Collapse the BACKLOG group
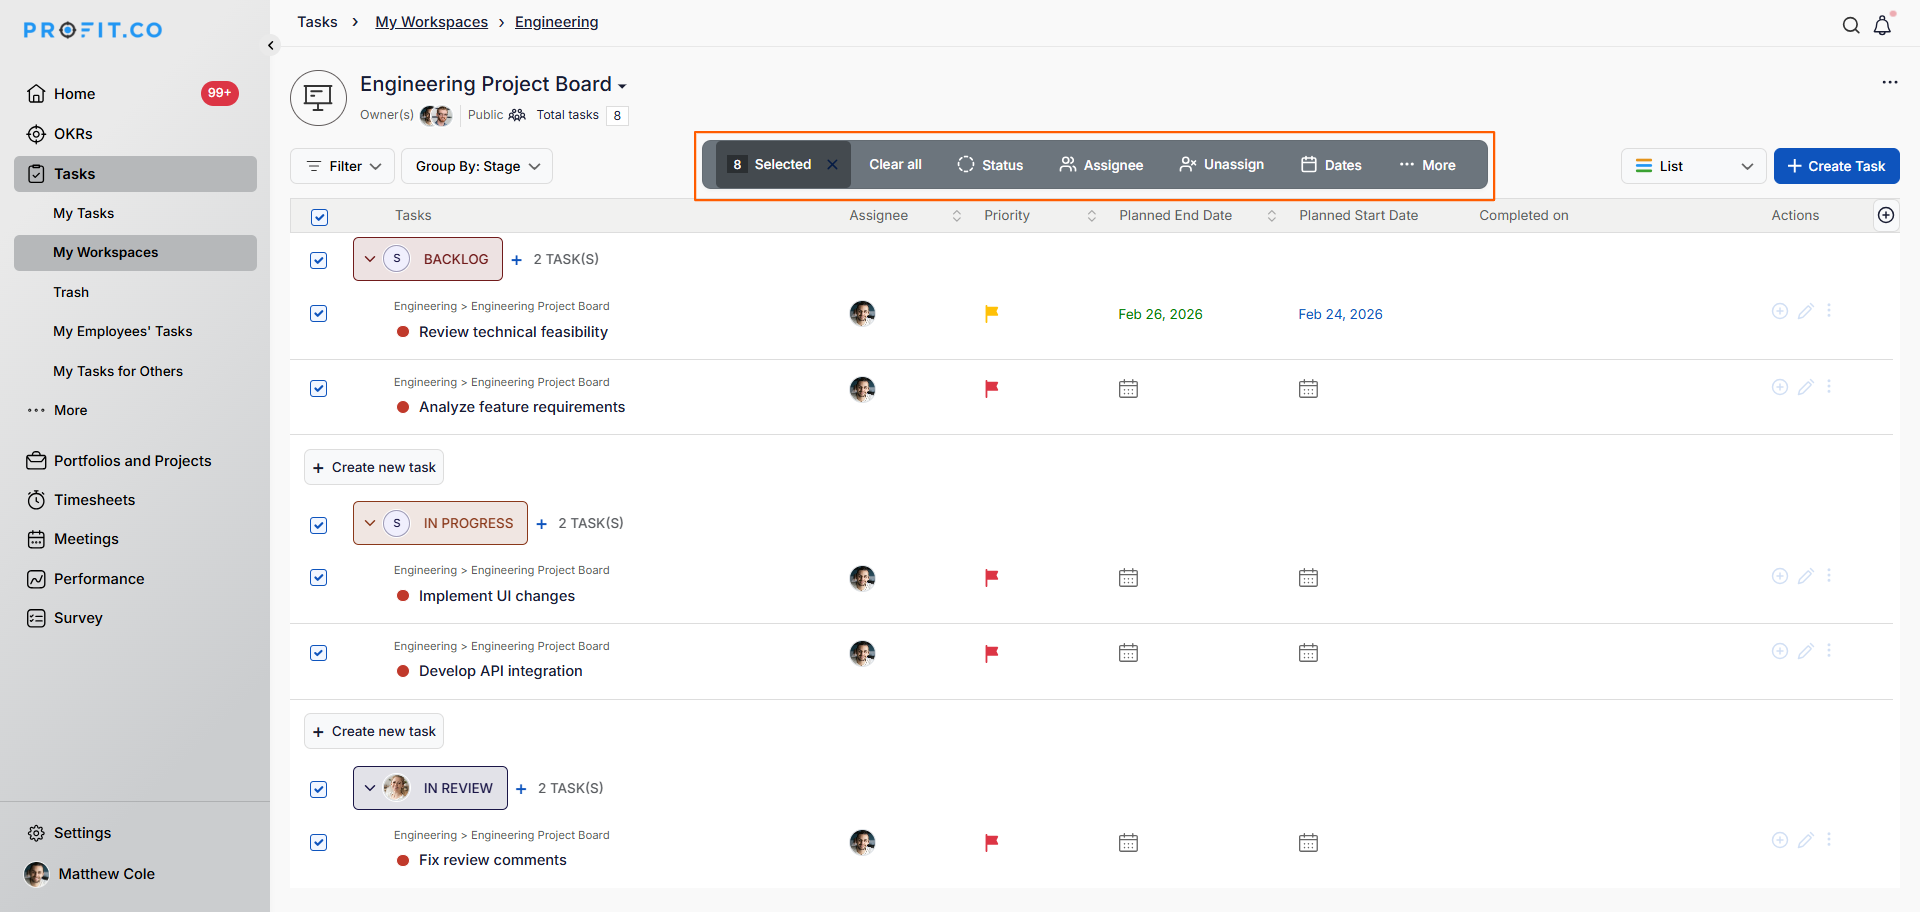The image size is (1920, 912). tap(370, 259)
